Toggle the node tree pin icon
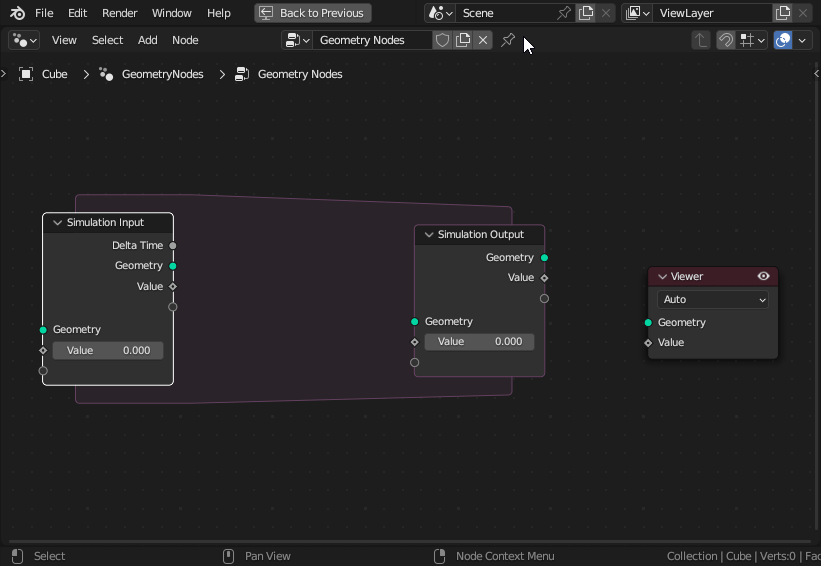Image resolution: width=821 pixels, height=566 pixels. 508,40
